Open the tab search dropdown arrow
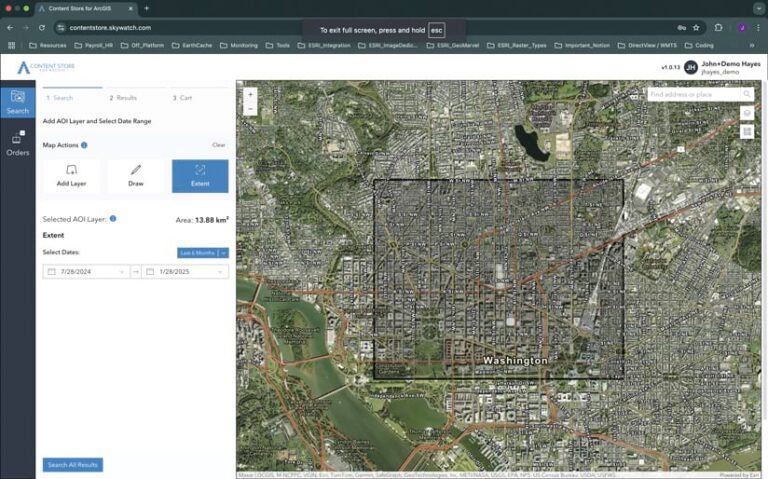Viewport: 768px width, 479px height. coord(758,8)
